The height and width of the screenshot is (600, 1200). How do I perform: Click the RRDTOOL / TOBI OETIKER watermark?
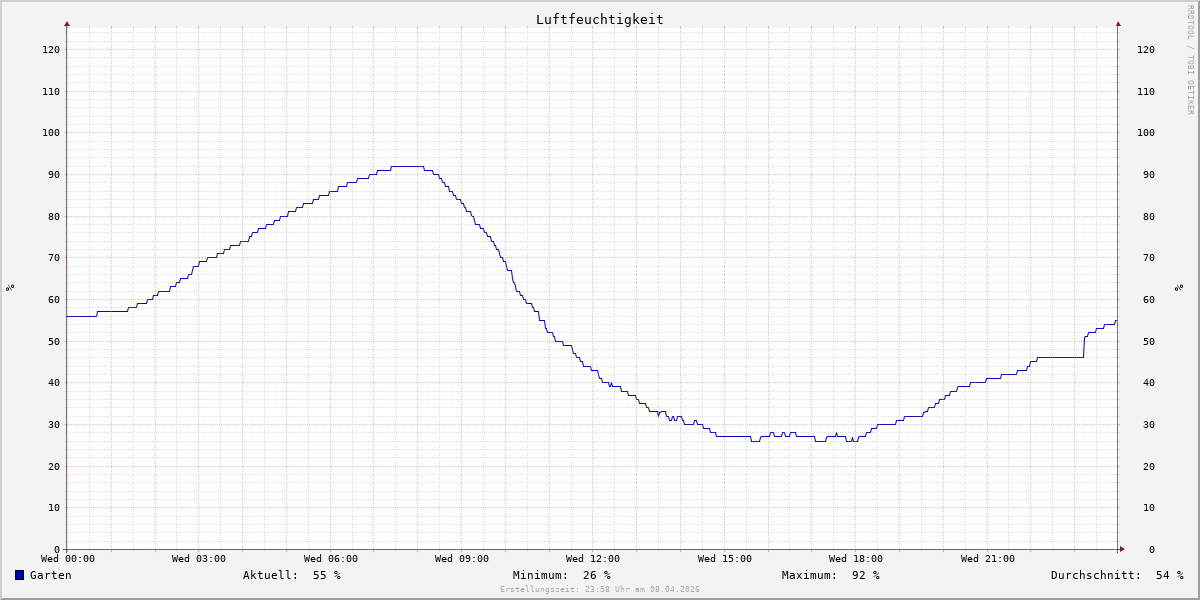[1190, 60]
